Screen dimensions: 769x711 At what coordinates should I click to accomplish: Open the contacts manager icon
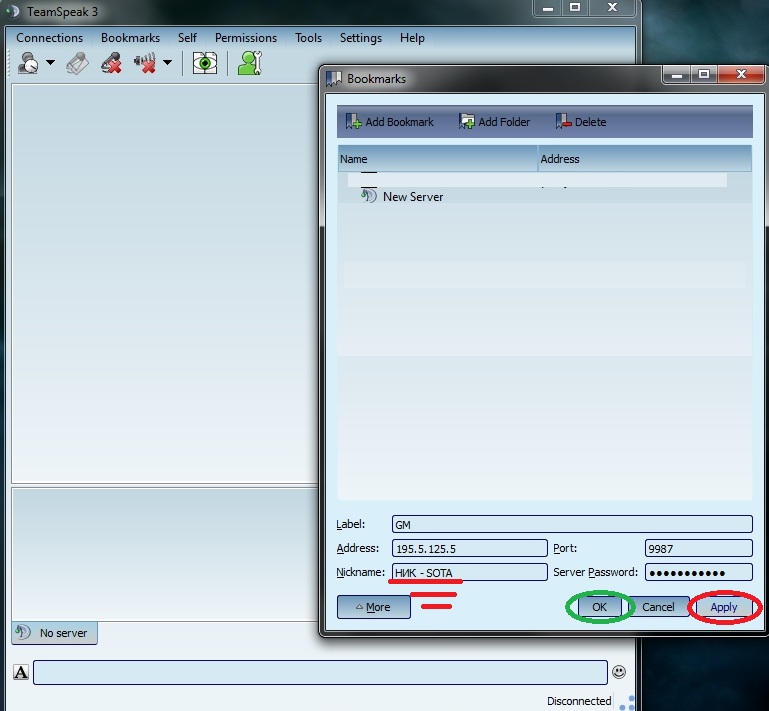pyautogui.click(x=250, y=63)
